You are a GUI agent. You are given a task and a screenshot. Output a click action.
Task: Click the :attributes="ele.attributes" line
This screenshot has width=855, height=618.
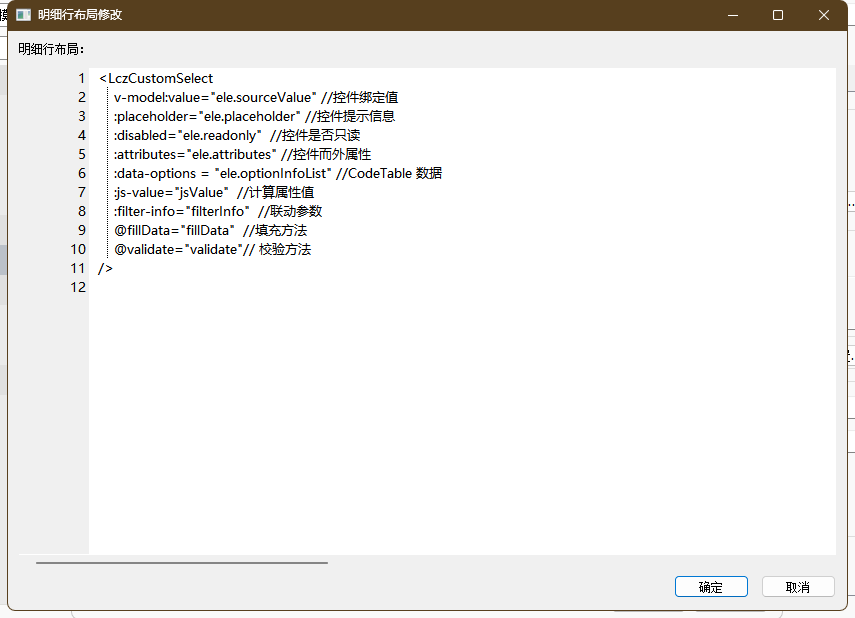242,154
